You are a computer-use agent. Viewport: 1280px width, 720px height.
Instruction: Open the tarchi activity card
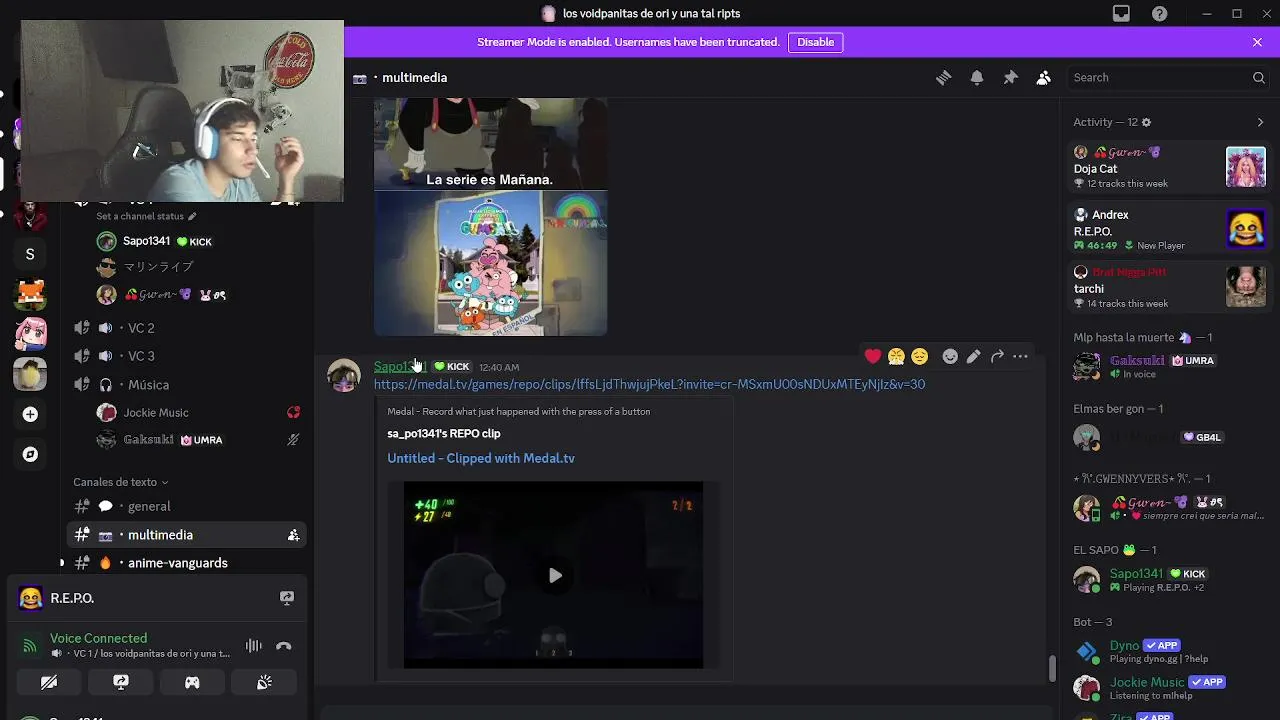(x=1170, y=288)
